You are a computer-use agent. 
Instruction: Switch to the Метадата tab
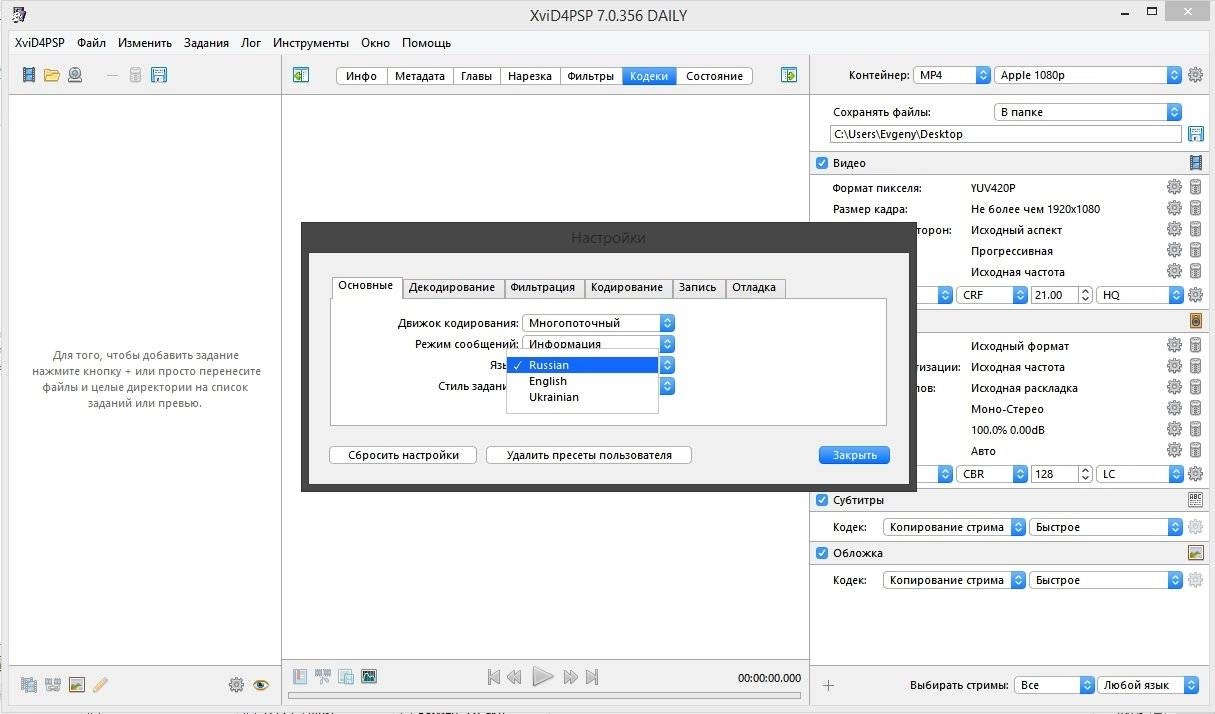tap(420, 76)
